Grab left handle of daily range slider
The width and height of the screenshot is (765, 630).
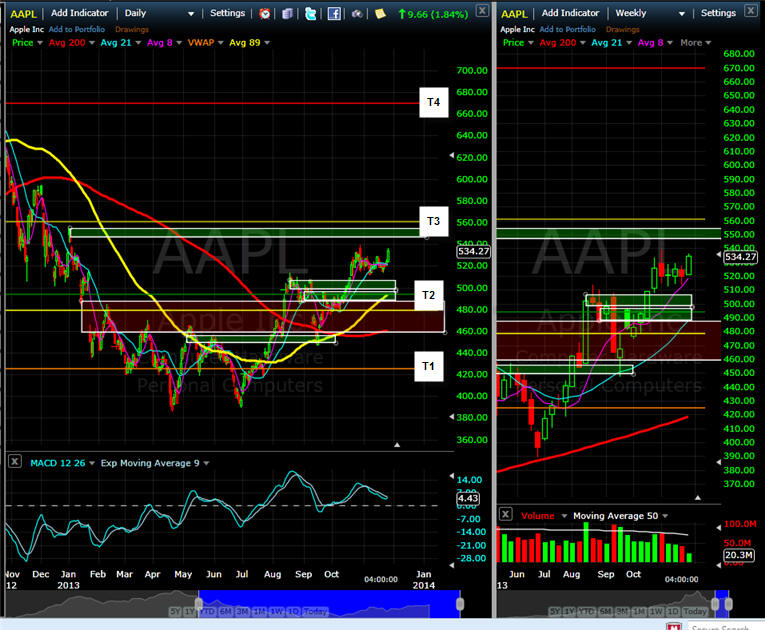click(x=199, y=604)
